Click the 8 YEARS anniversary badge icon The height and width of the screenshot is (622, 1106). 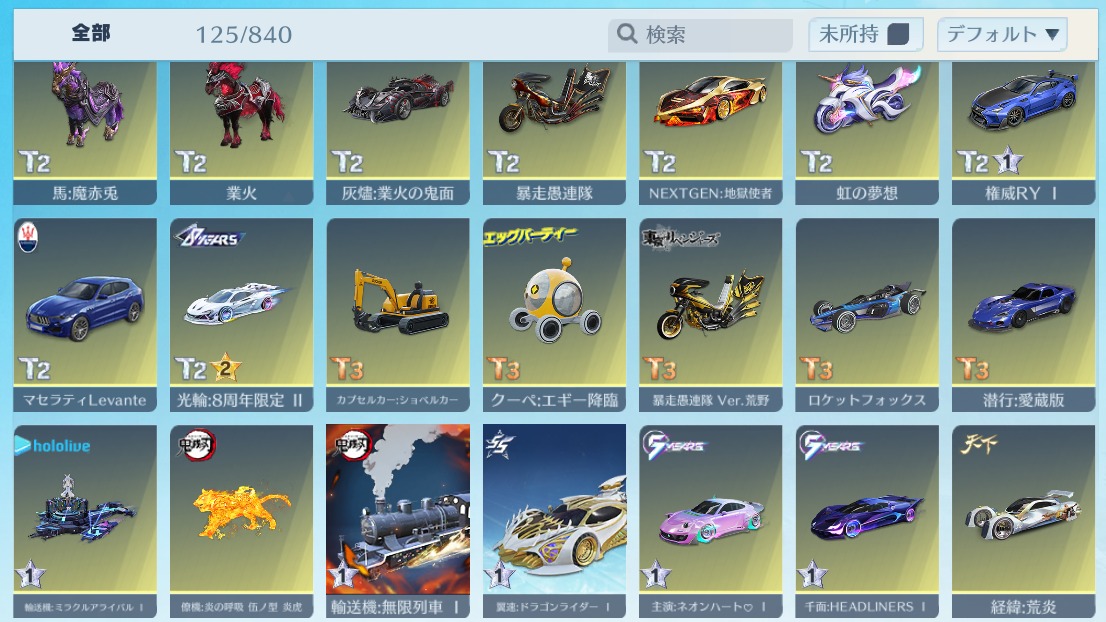(209, 236)
